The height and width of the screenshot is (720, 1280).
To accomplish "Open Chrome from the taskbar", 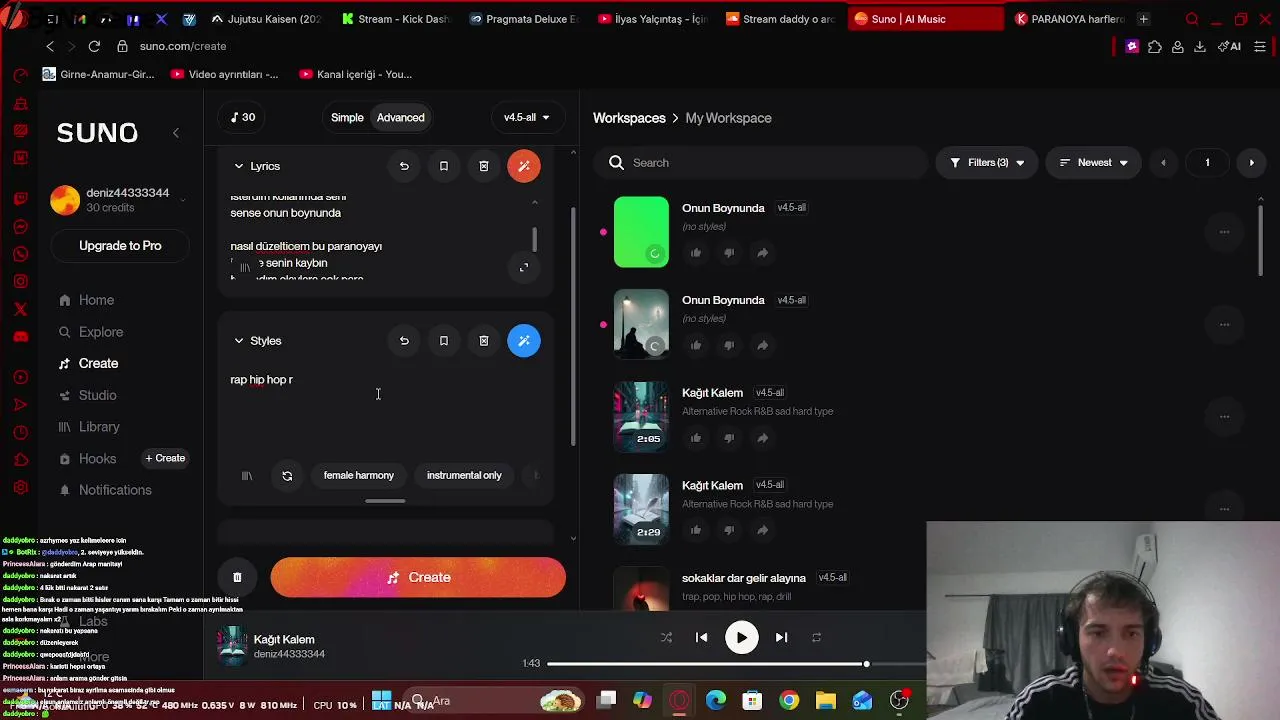I will click(789, 700).
